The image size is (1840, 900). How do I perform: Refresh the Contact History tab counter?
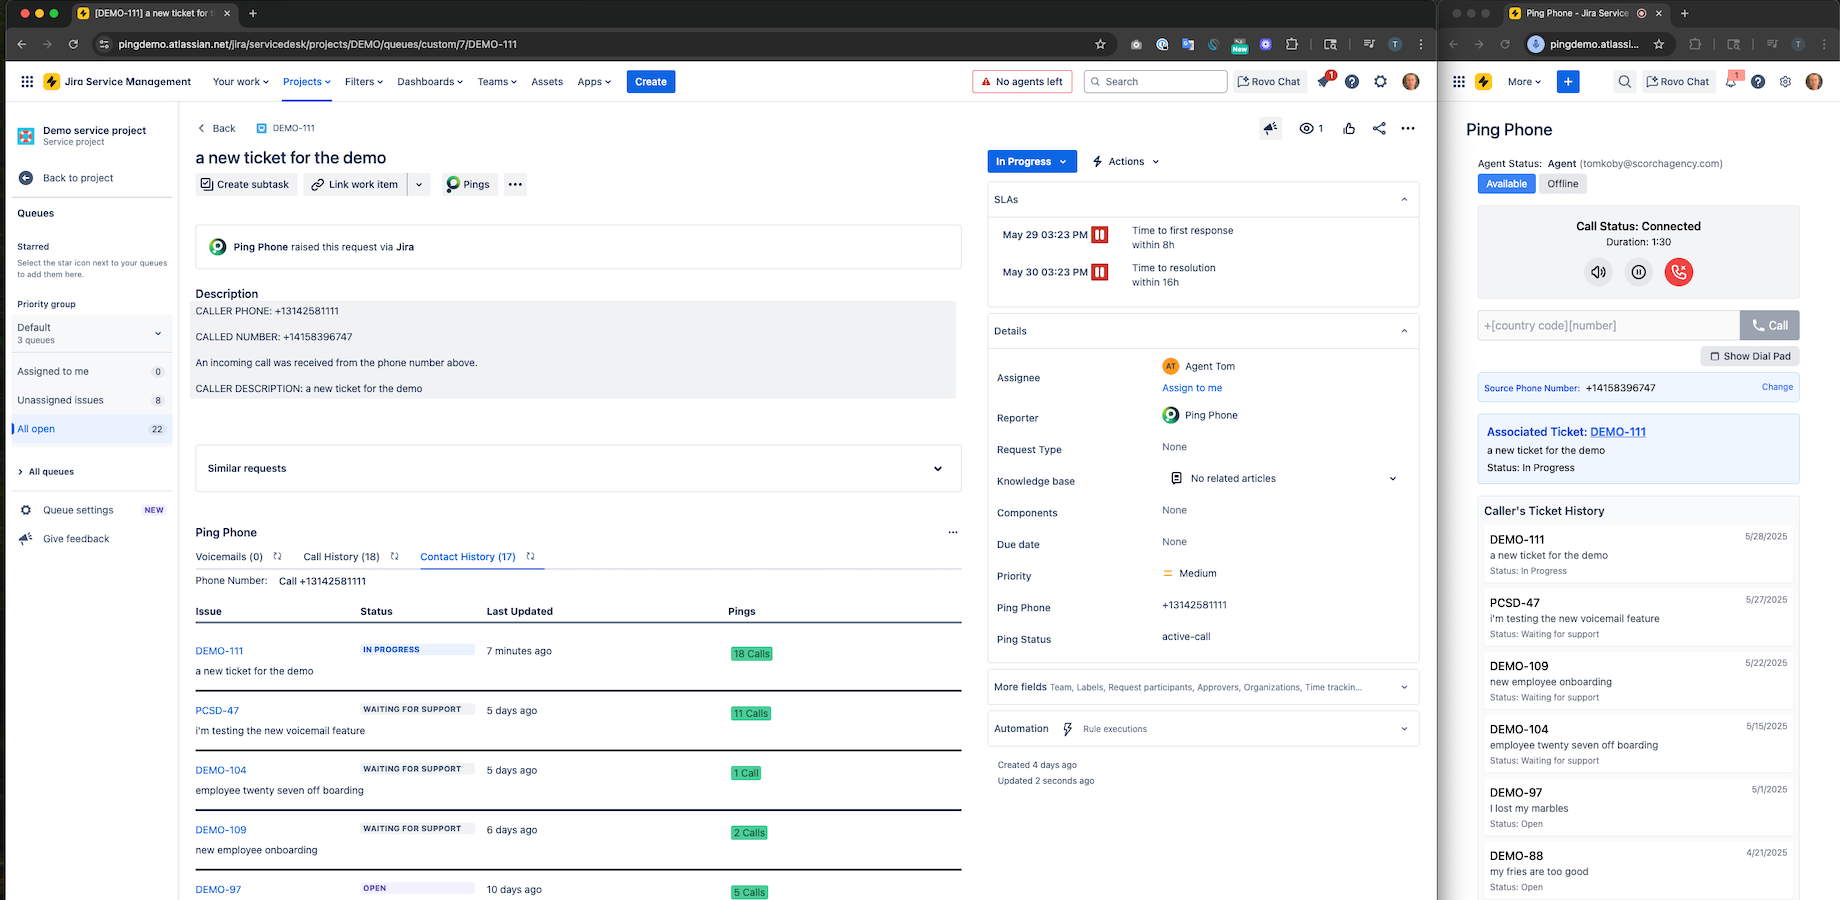click(531, 556)
